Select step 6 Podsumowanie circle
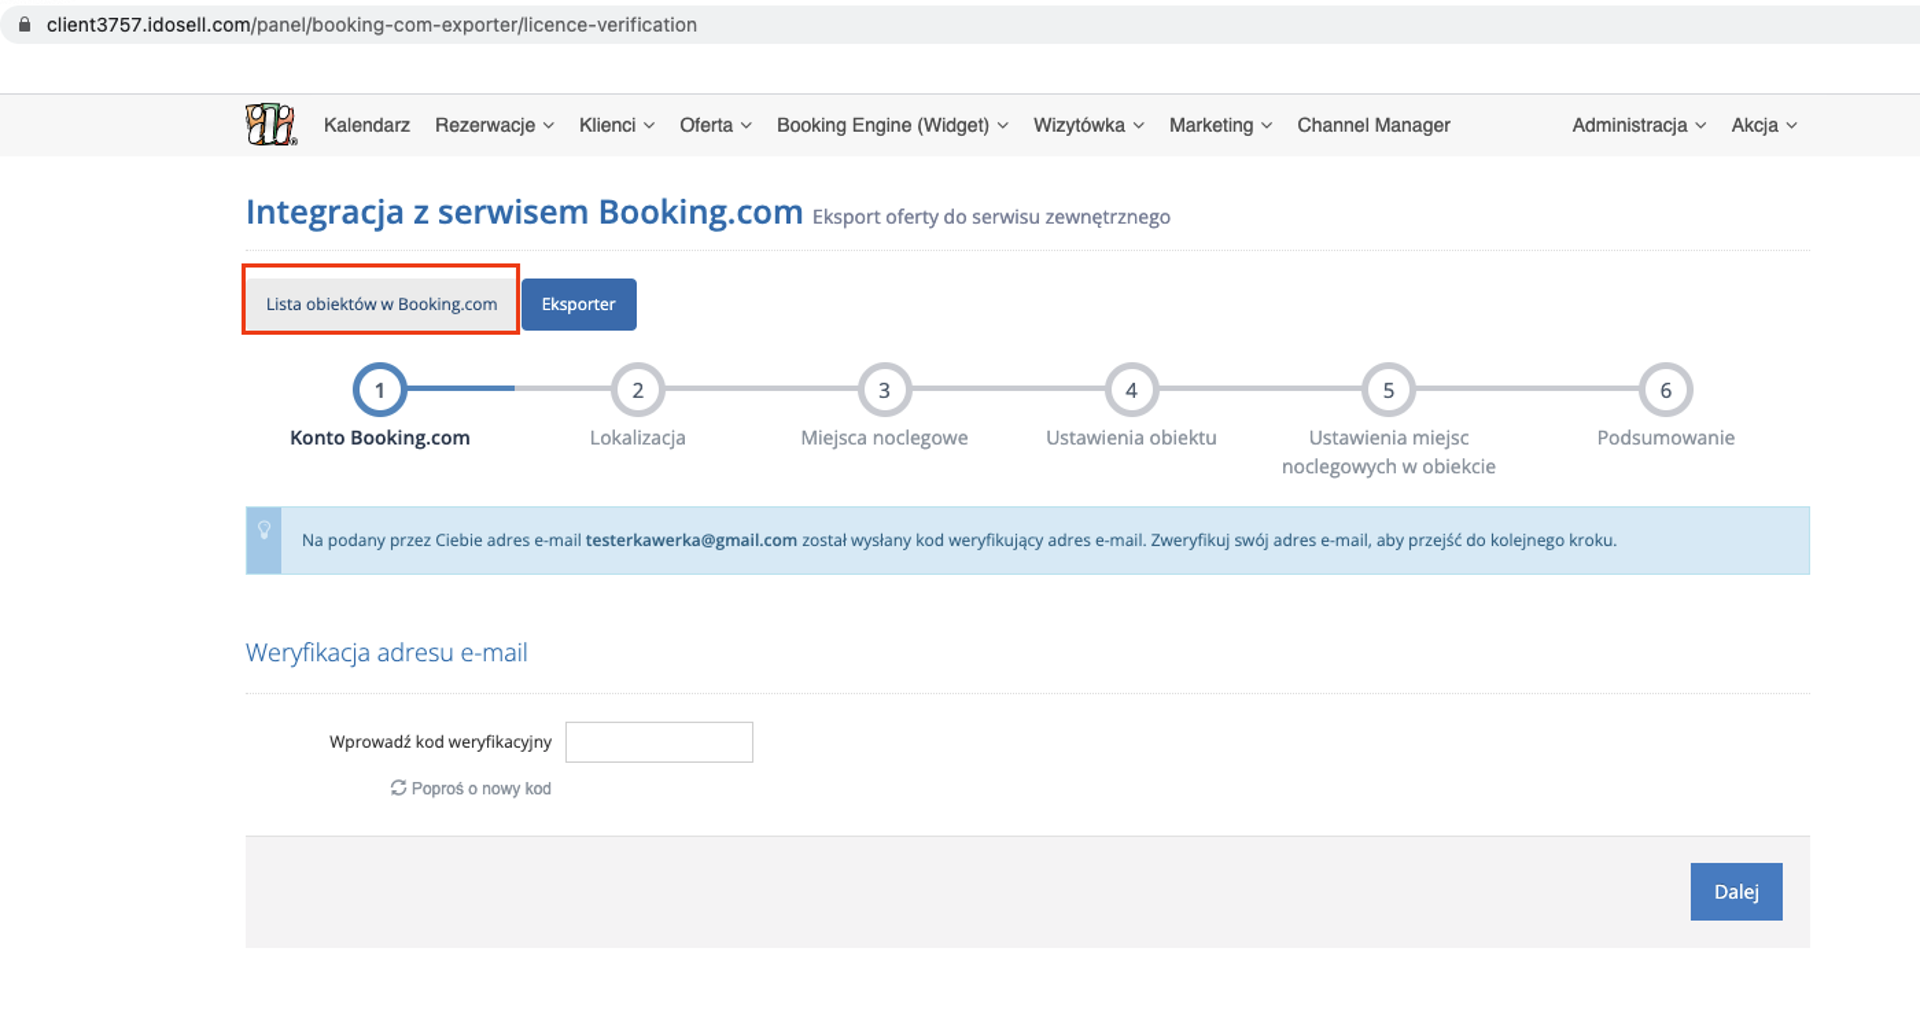1920x1018 pixels. coord(1666,390)
